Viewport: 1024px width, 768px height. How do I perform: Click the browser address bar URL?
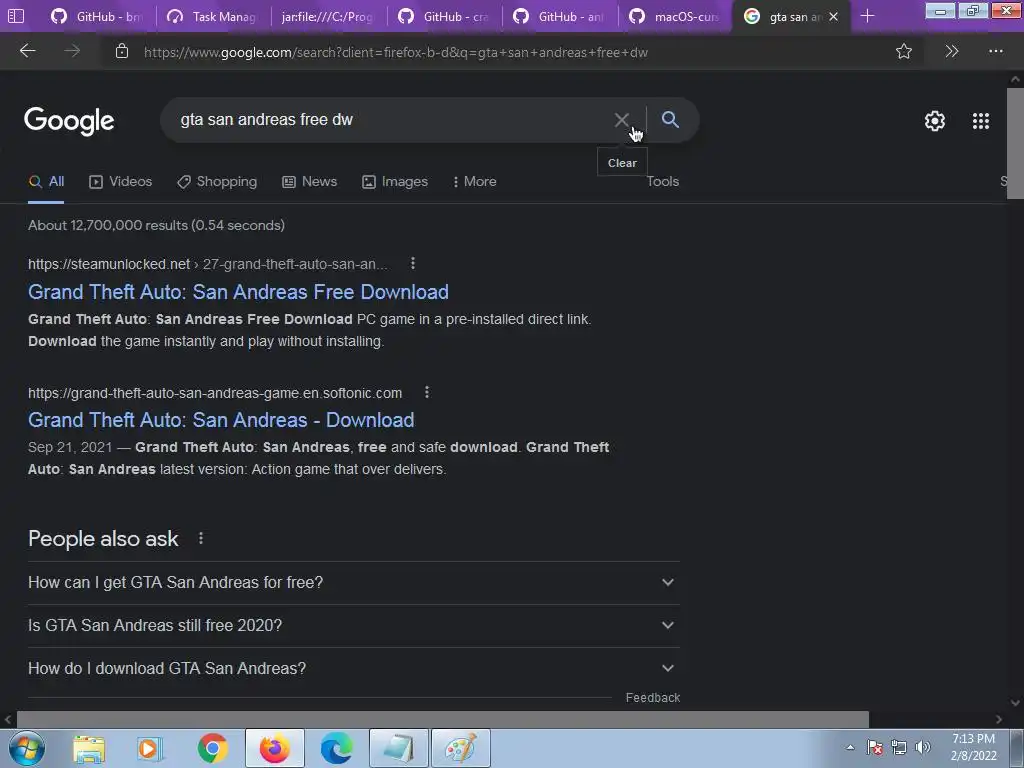396,52
